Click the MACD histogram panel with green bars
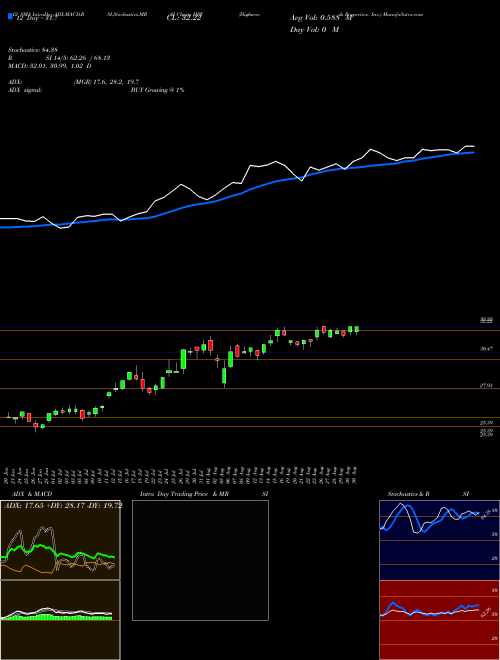The width and height of the screenshot is (500, 660). (x=60, y=620)
